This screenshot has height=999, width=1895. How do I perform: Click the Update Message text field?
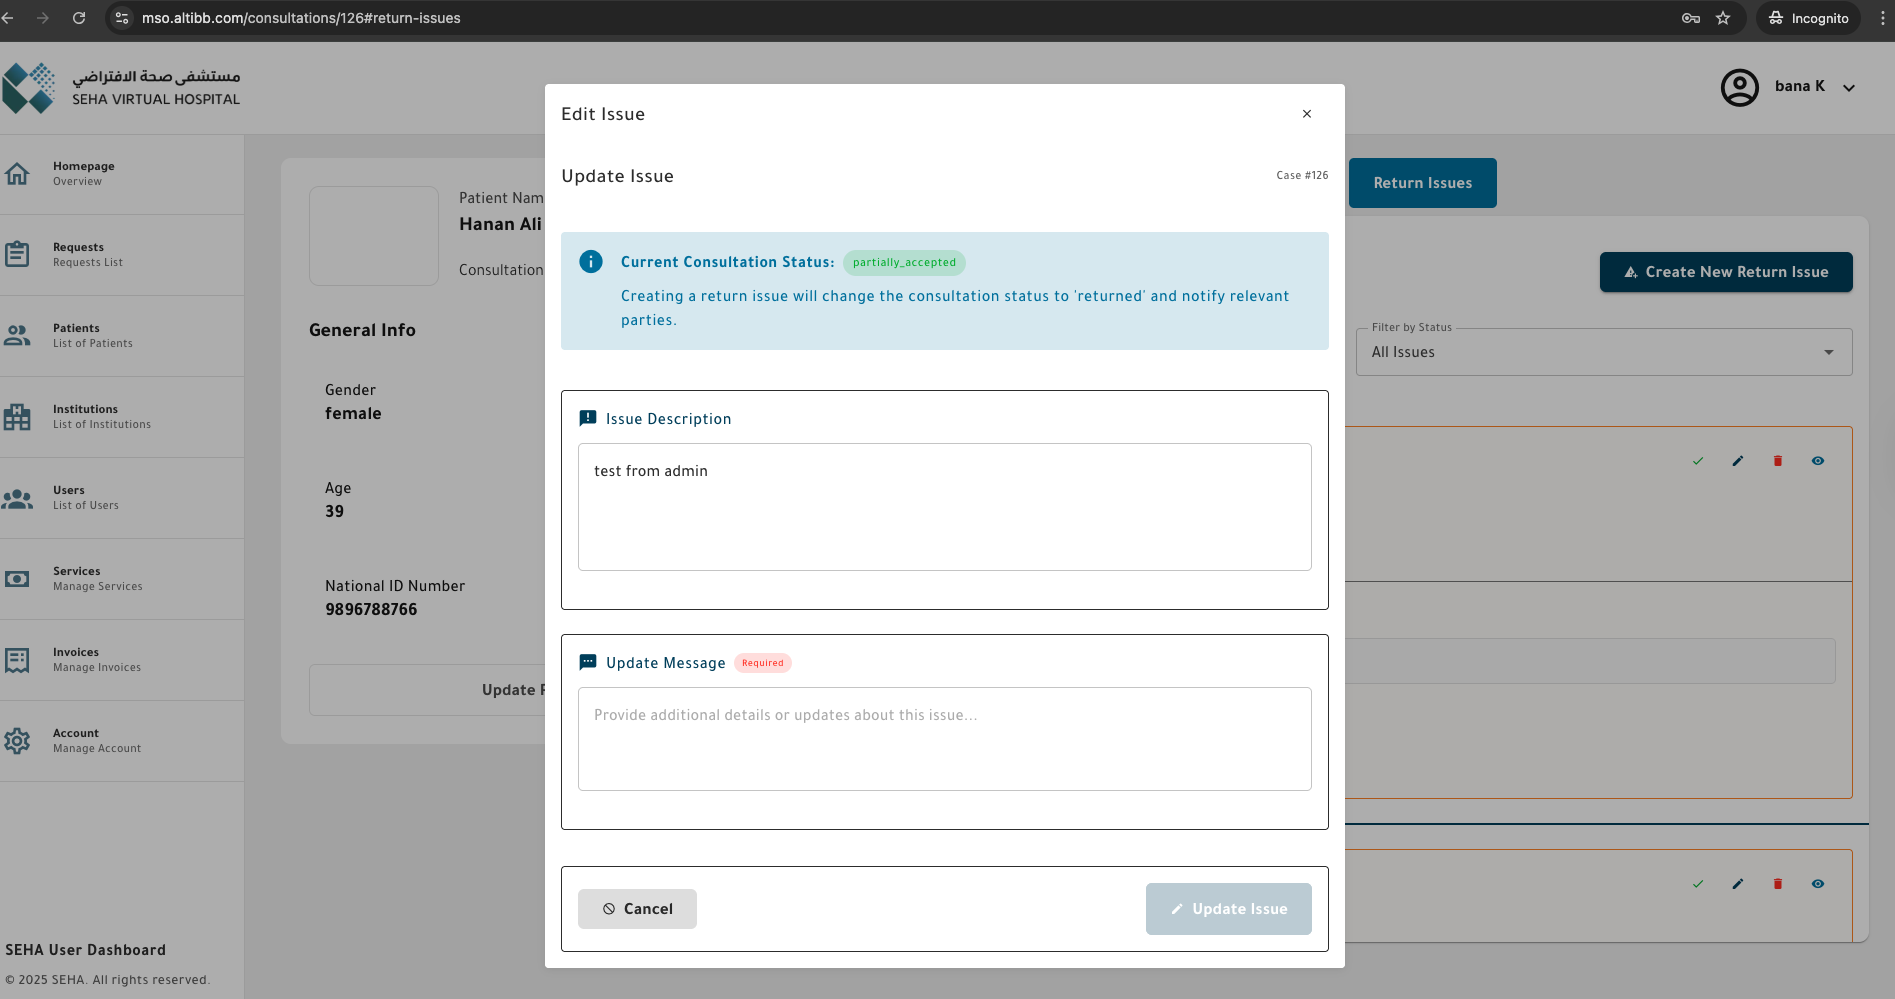tap(944, 739)
